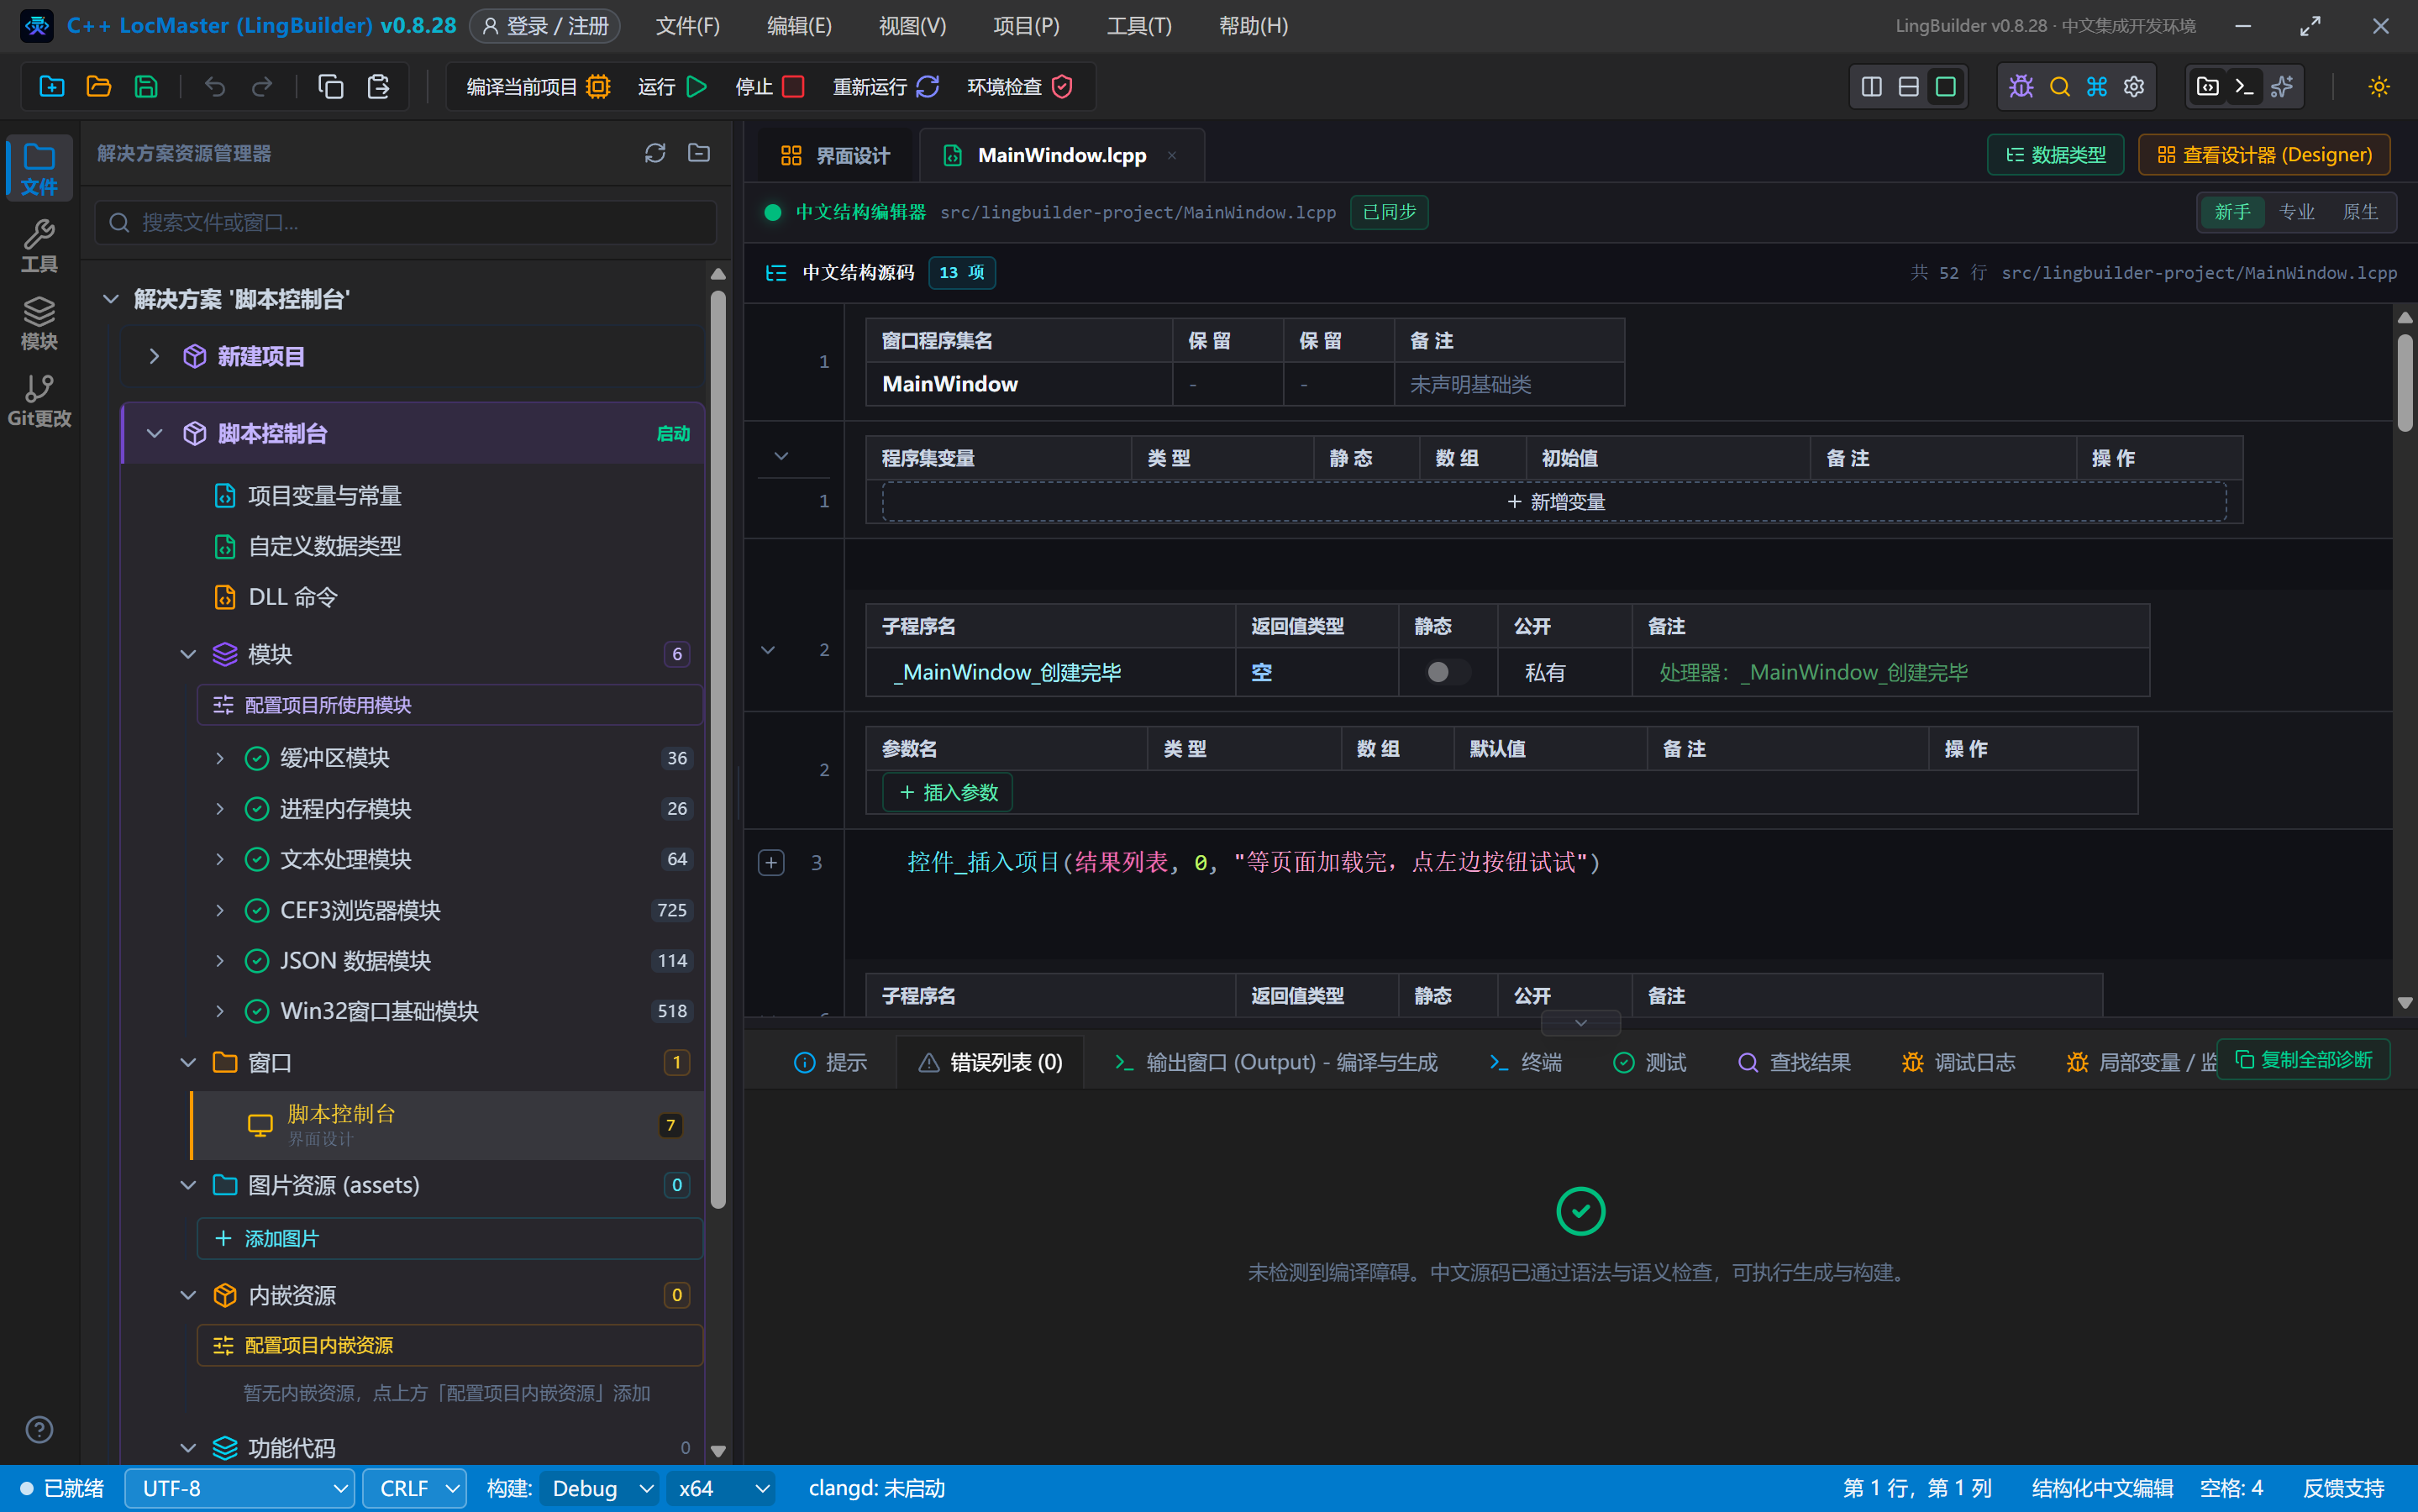Click the copy icon in toolbar
Image resolution: width=2418 pixels, height=1512 pixels.
[x=331, y=87]
